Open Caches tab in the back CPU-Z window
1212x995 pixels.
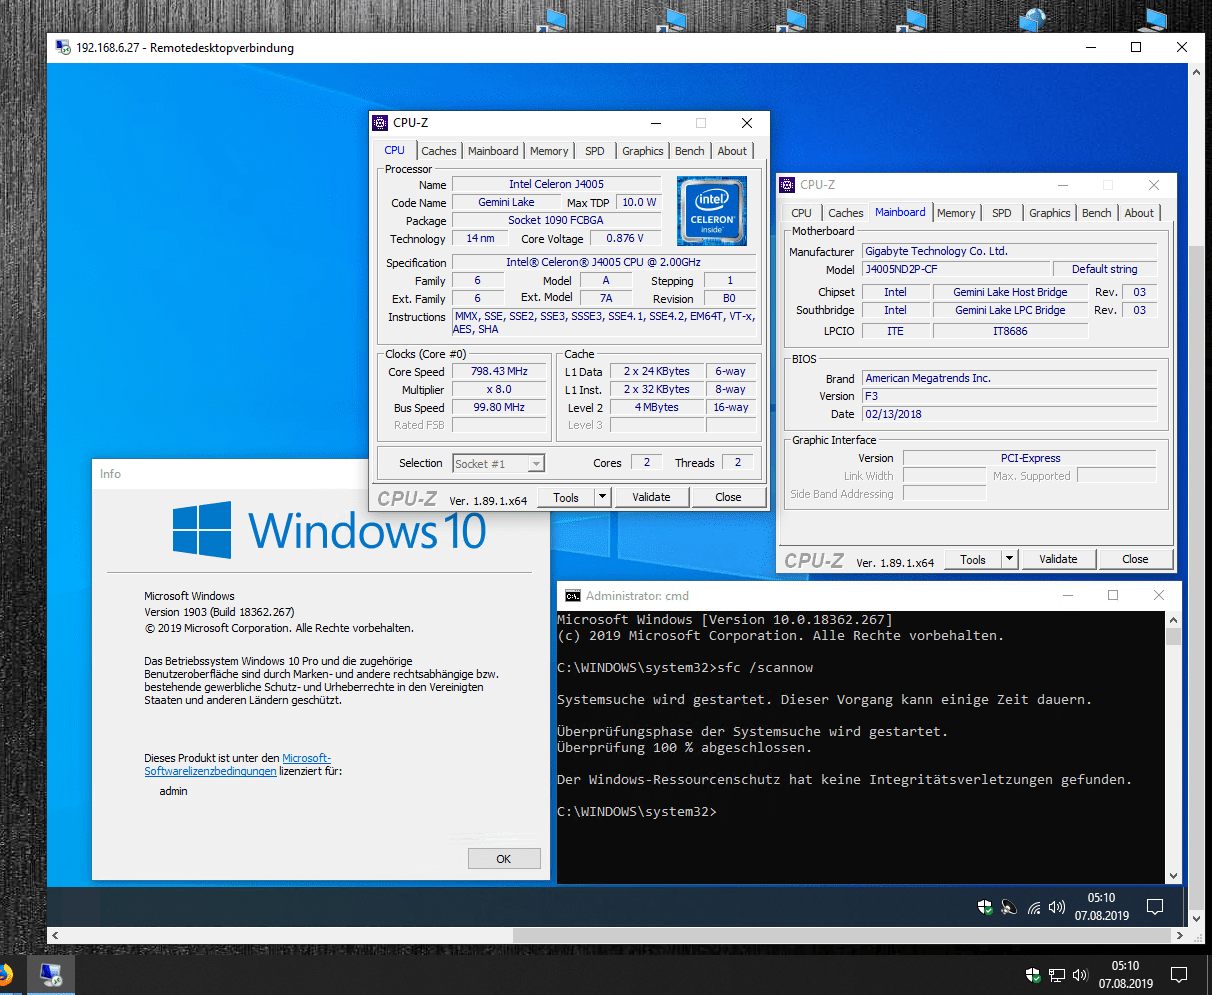coord(845,213)
